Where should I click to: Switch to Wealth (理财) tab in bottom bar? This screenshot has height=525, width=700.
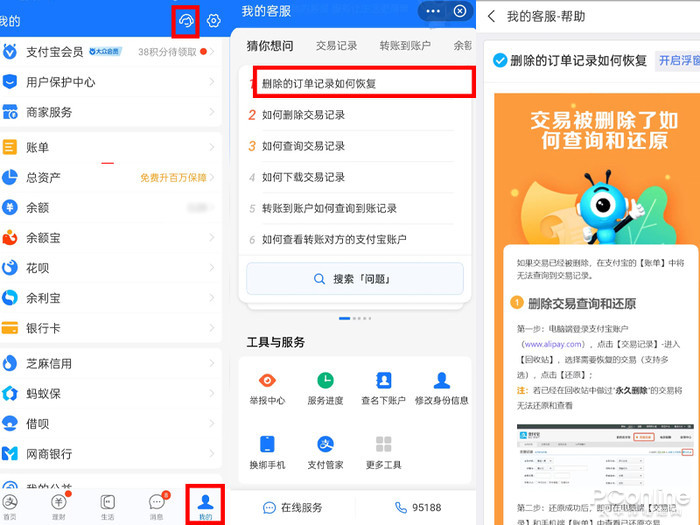(x=59, y=507)
